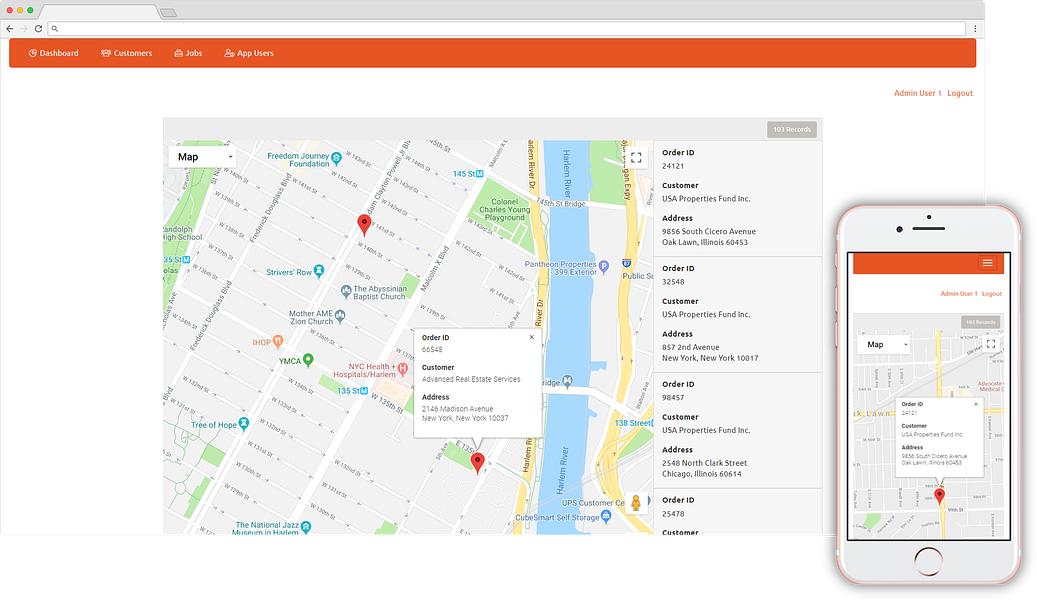Click the NYC Health + Hospitals/Harlem icon
Screen dimensions: 1037x600
(x=402, y=368)
